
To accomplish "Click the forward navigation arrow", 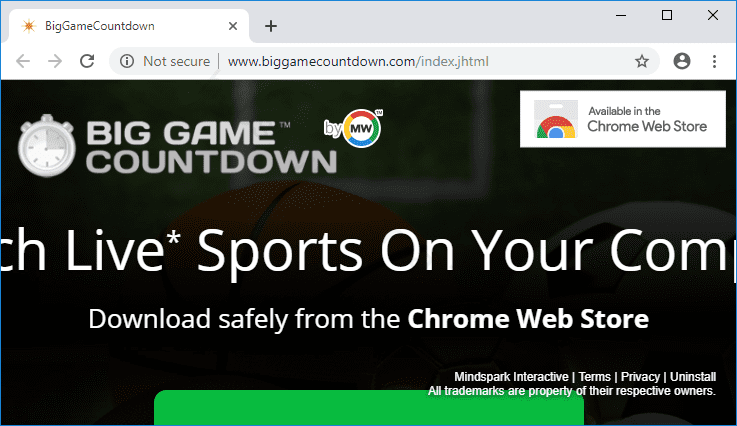I will [55, 61].
